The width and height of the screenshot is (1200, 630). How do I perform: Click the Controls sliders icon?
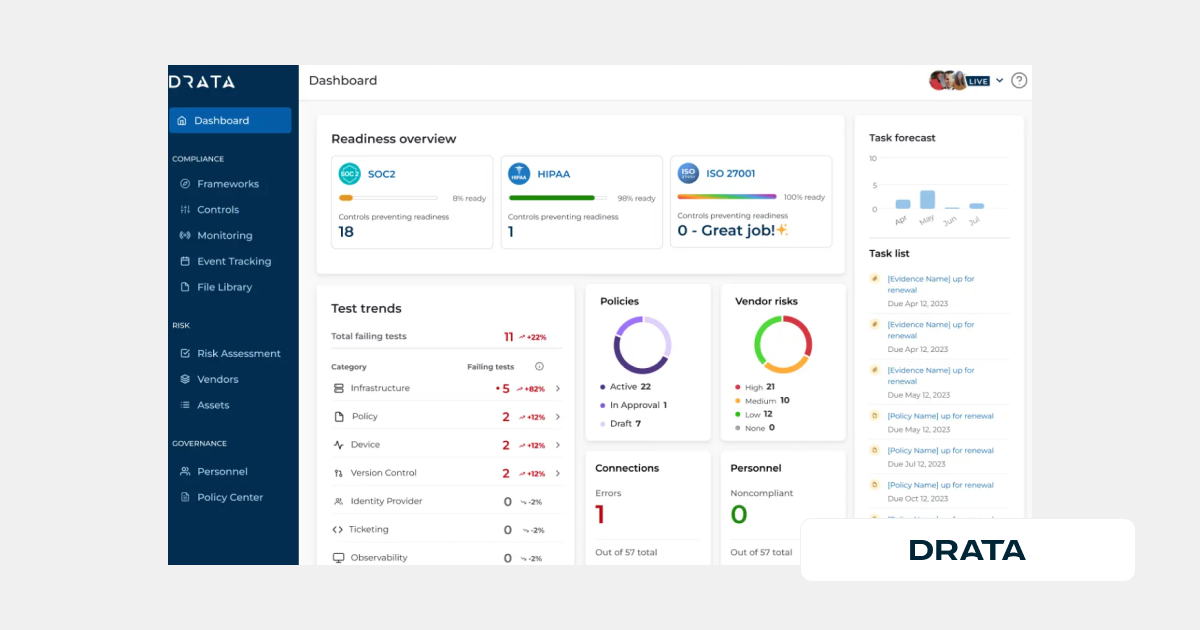185,210
